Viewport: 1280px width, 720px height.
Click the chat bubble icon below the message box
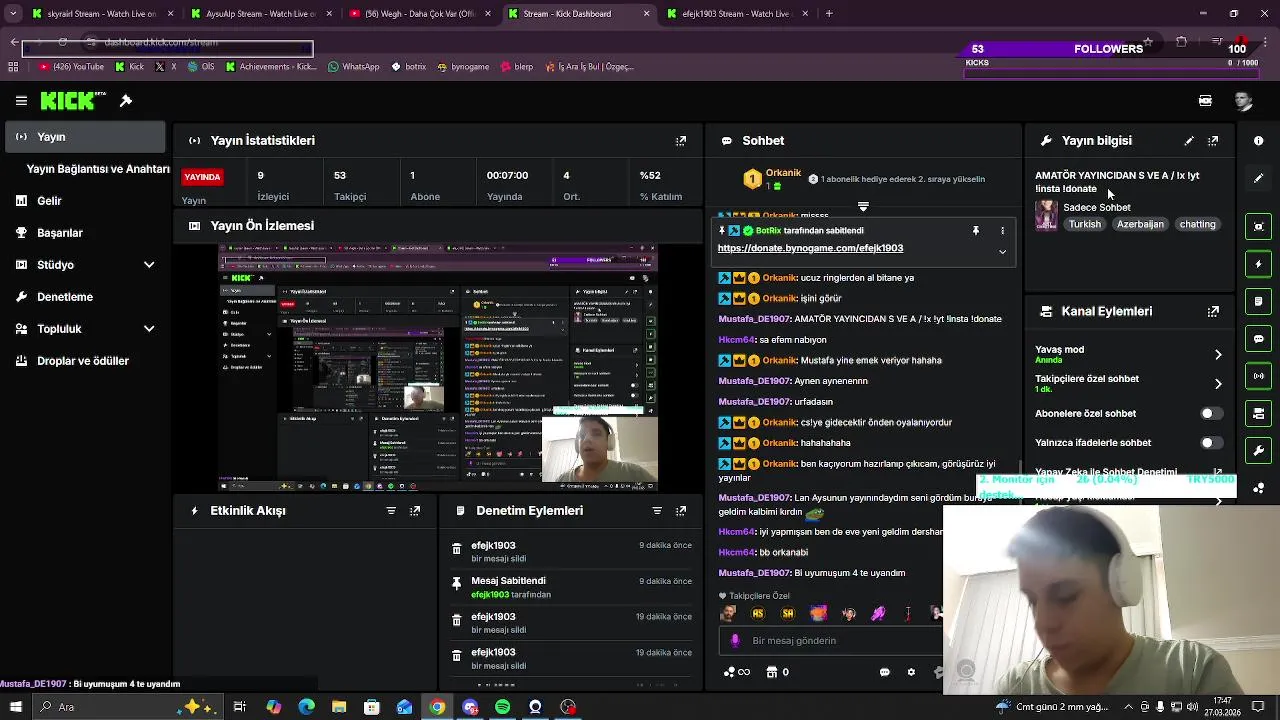[885, 673]
